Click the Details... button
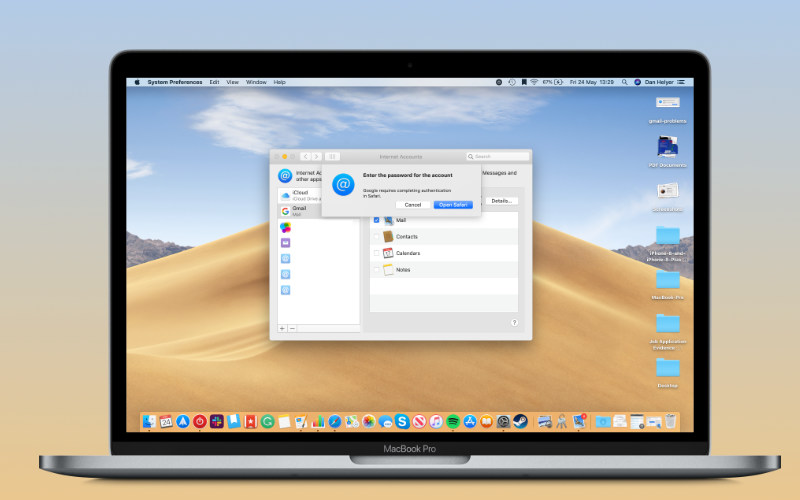 (502, 201)
